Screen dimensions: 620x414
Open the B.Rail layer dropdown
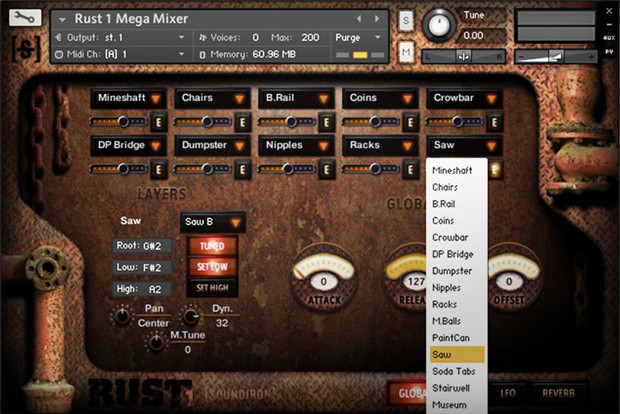click(297, 98)
